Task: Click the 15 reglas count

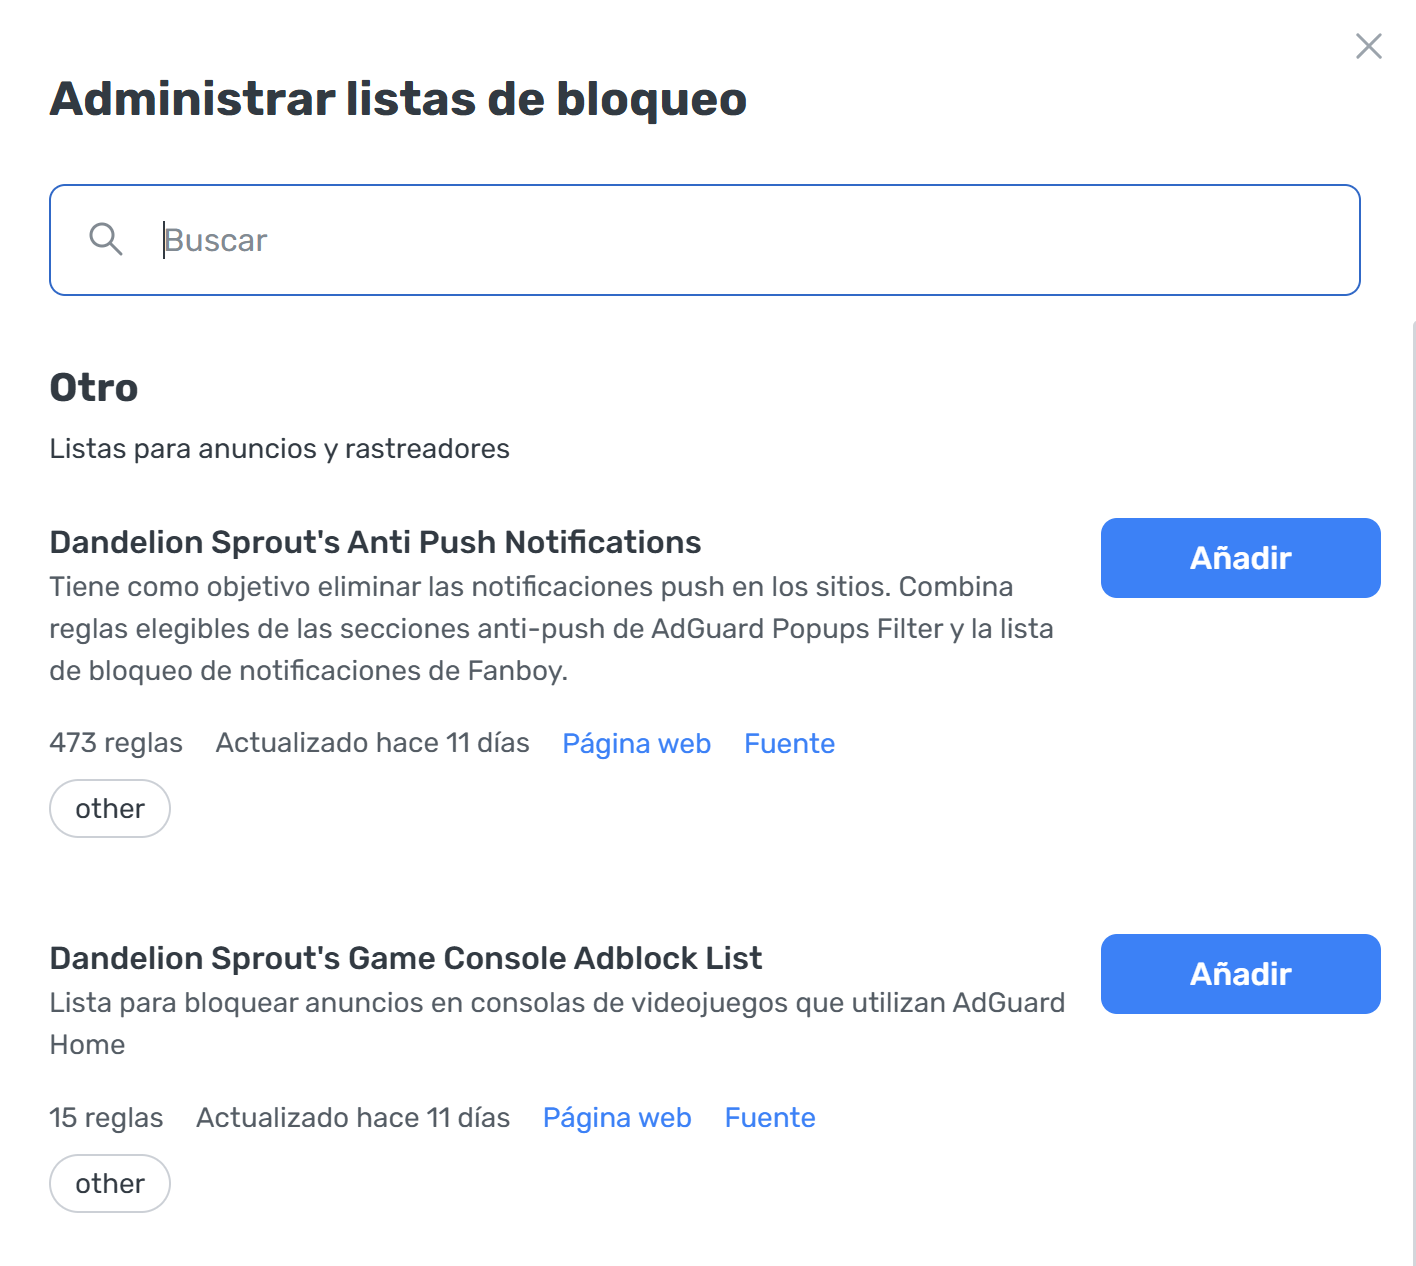Action: coord(106,1117)
